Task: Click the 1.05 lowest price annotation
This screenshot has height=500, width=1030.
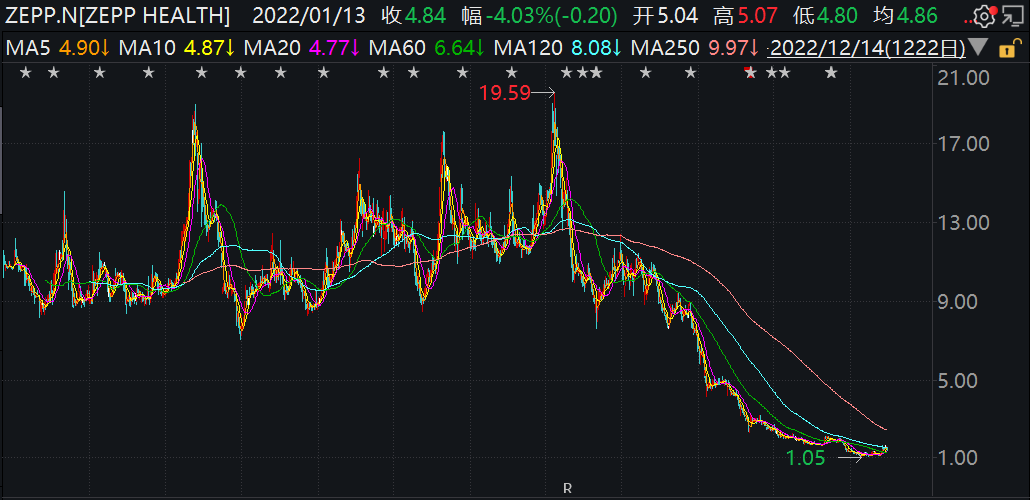Action: pos(805,458)
